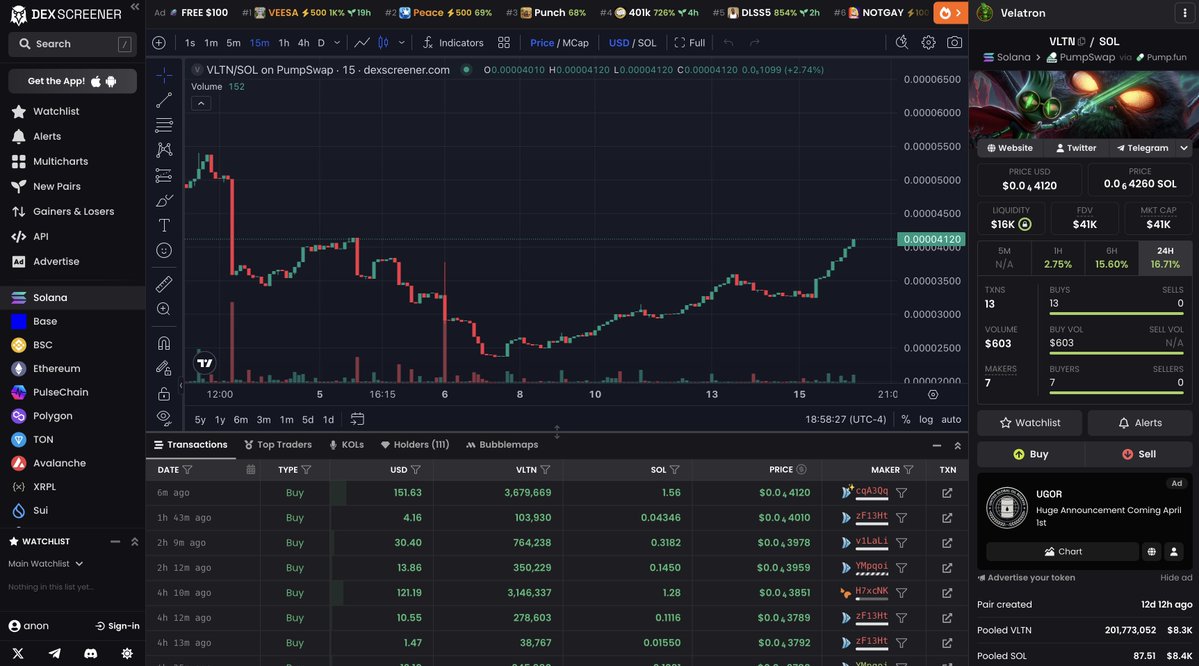Open the emoji icons tool
The image size is (1199, 666).
[164, 250]
